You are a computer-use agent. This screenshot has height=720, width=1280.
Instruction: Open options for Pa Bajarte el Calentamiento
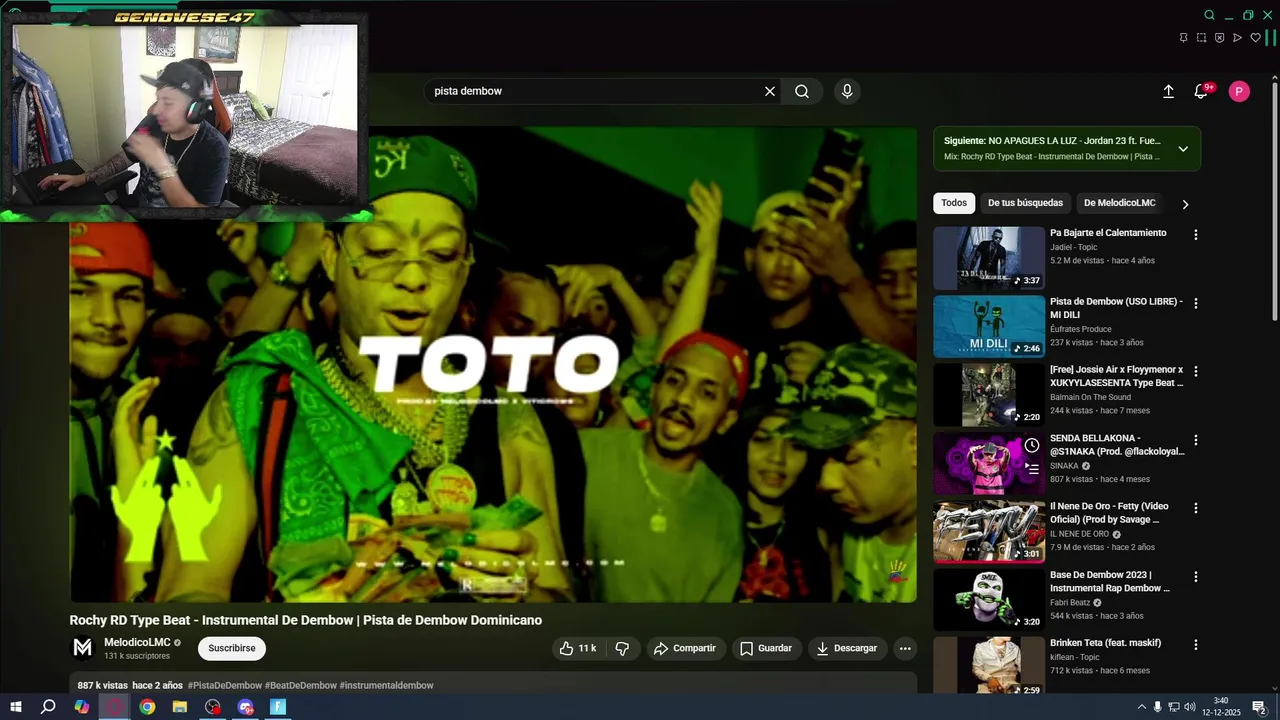(x=1195, y=235)
